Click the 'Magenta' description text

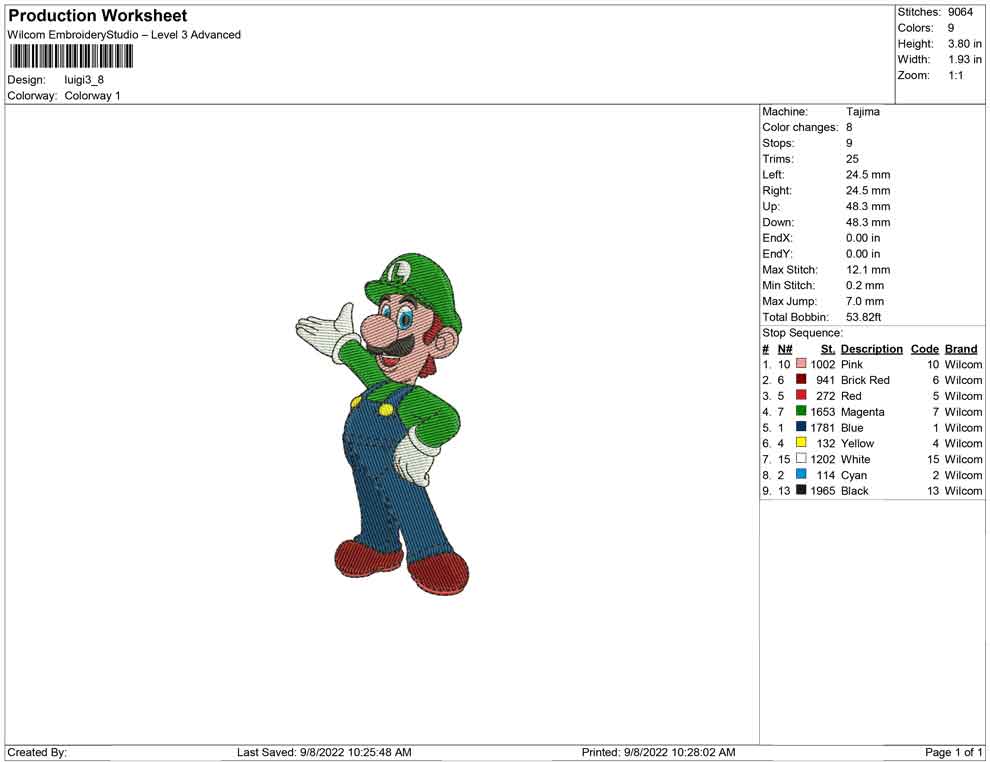(x=862, y=412)
